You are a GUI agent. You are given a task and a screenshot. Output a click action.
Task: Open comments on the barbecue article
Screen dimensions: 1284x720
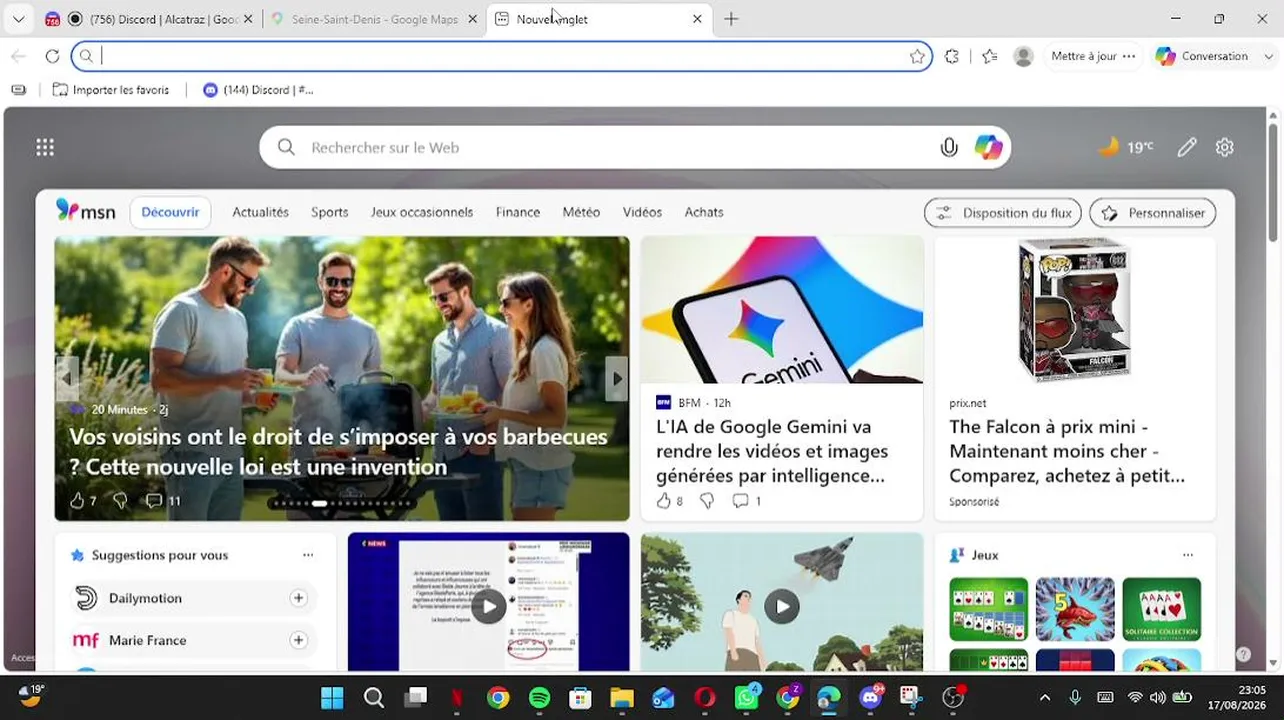tap(163, 501)
